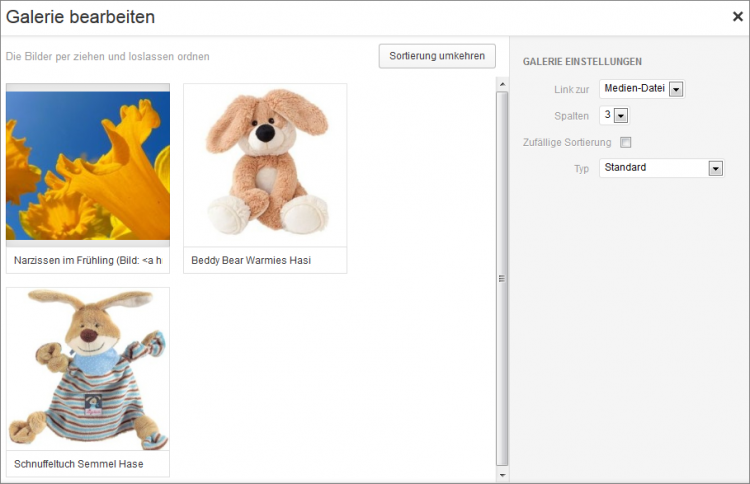Click the Typ label

tap(581, 168)
